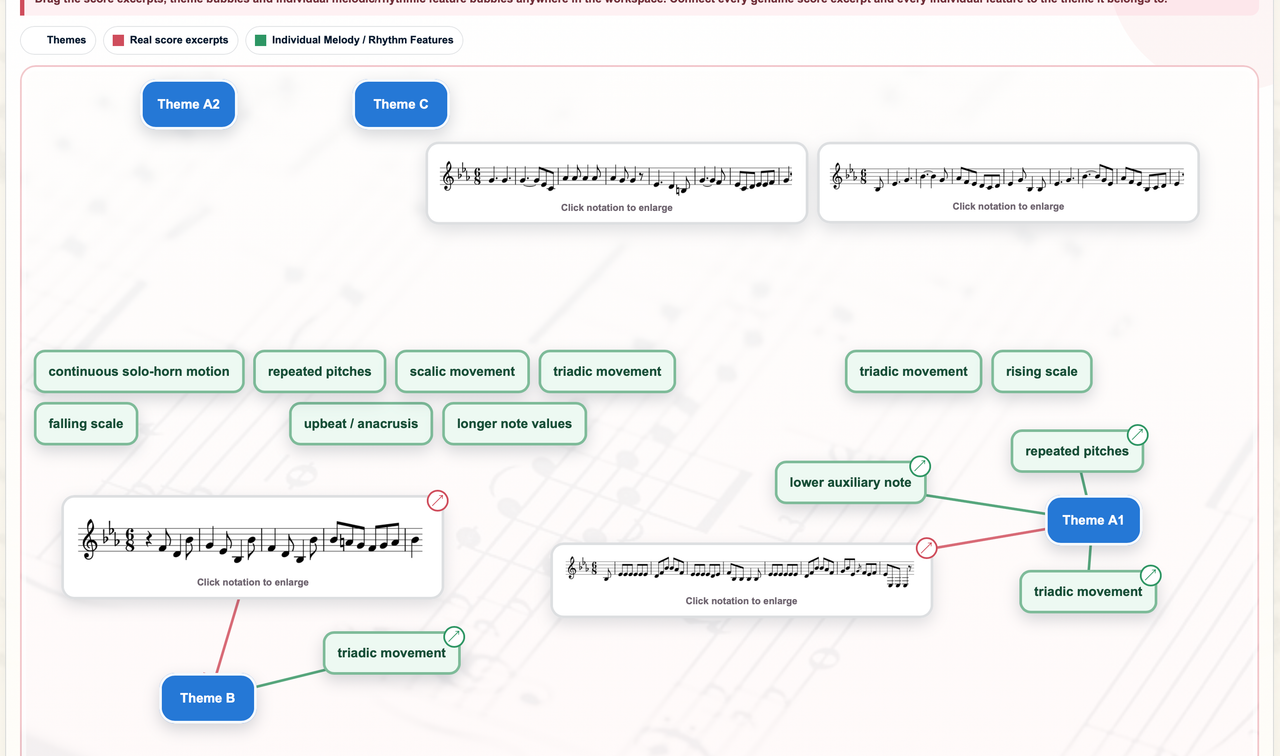Click enlarge caption under Theme B's excerpt

point(253,582)
